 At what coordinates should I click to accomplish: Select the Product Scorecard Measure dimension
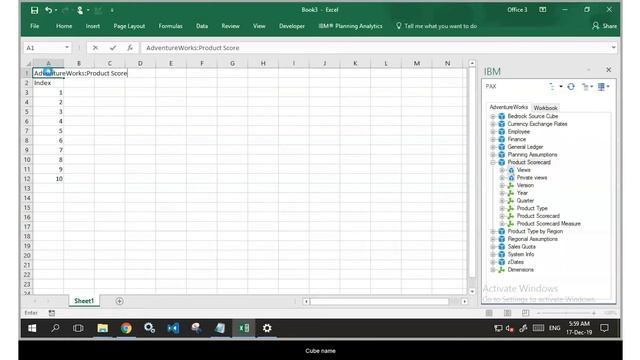(x=549, y=224)
